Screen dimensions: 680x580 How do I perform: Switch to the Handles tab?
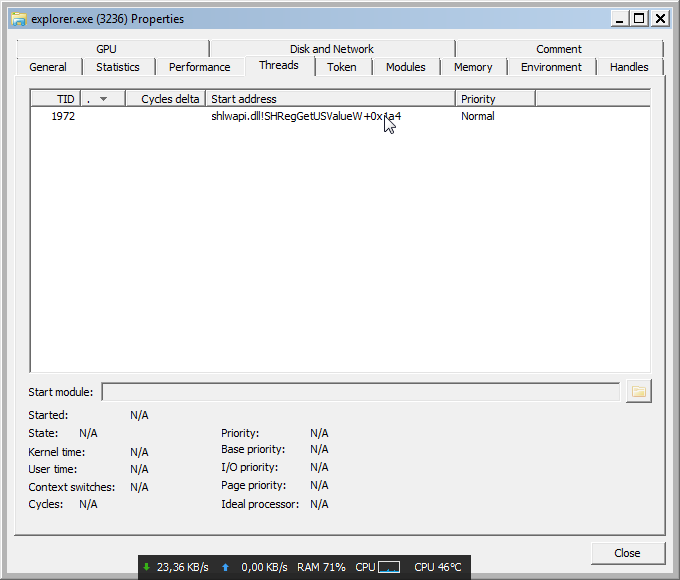coord(629,67)
